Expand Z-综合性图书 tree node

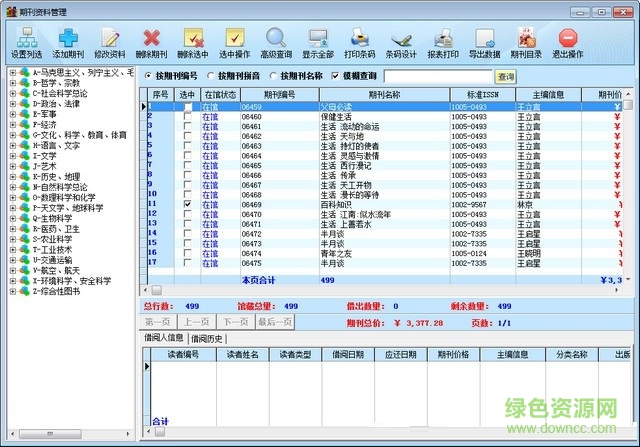pyautogui.click(x=13, y=291)
